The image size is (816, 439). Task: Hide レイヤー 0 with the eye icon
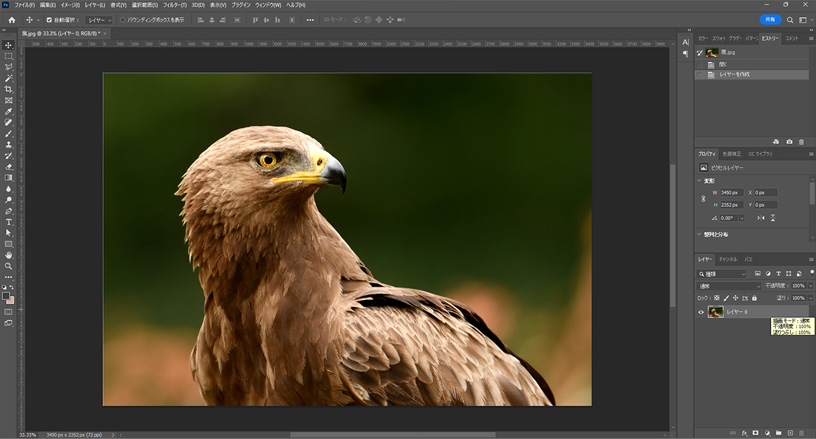pyautogui.click(x=700, y=313)
